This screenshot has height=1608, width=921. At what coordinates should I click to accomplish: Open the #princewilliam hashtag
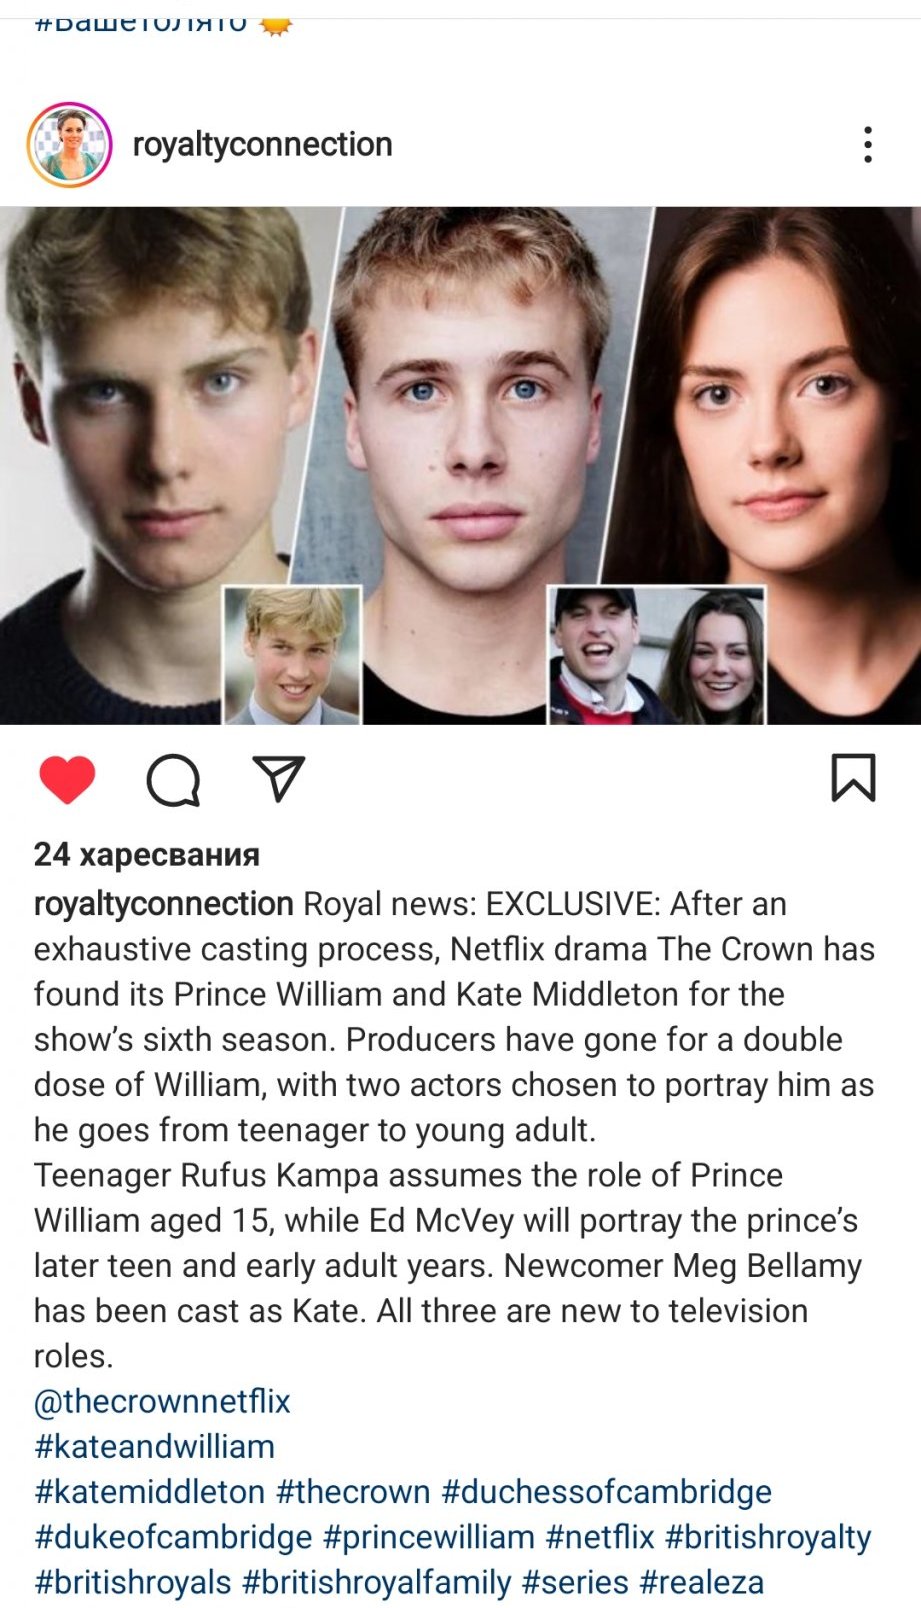[429, 1537]
